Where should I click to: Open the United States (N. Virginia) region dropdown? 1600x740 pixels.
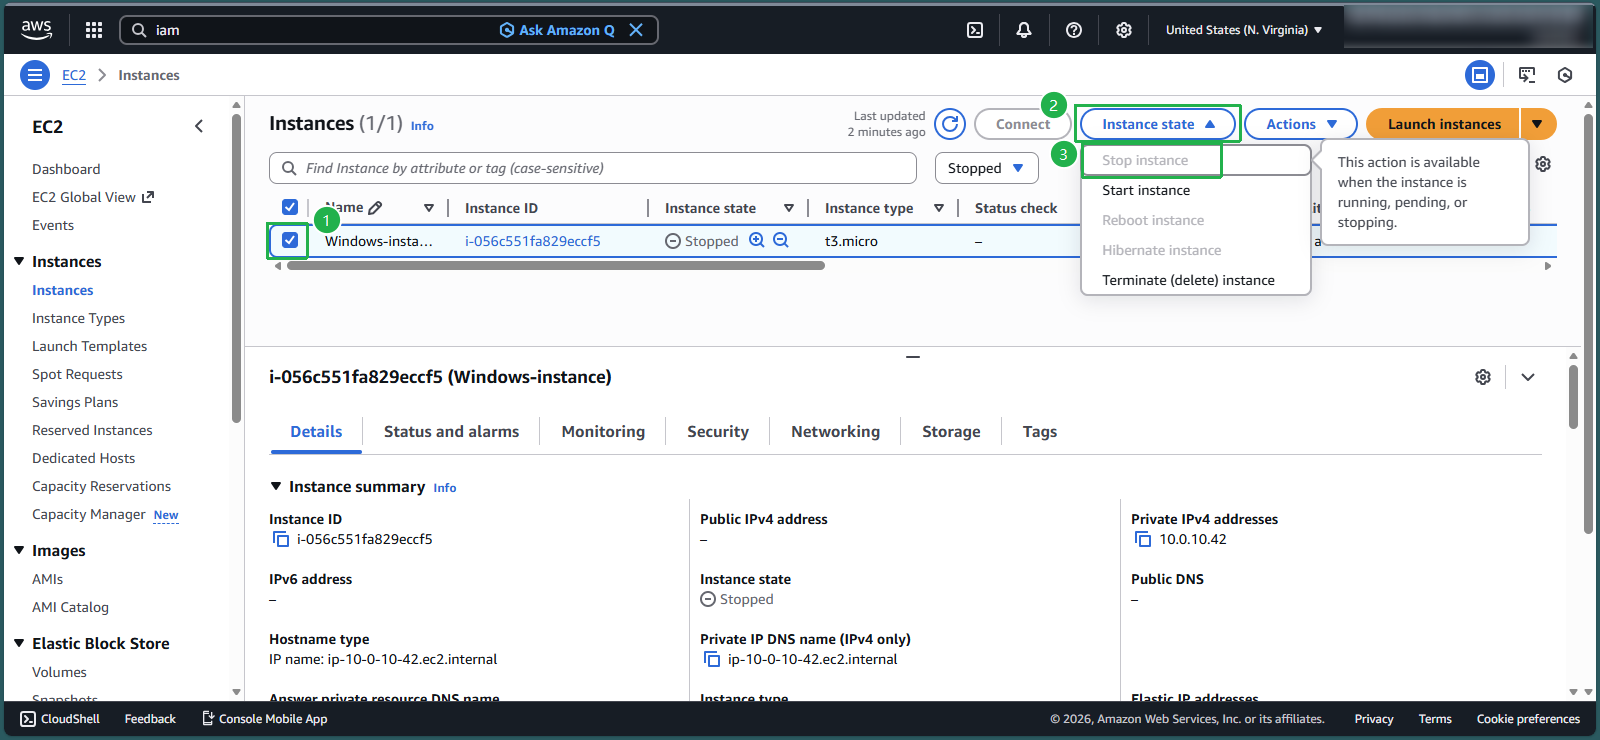point(1244,30)
